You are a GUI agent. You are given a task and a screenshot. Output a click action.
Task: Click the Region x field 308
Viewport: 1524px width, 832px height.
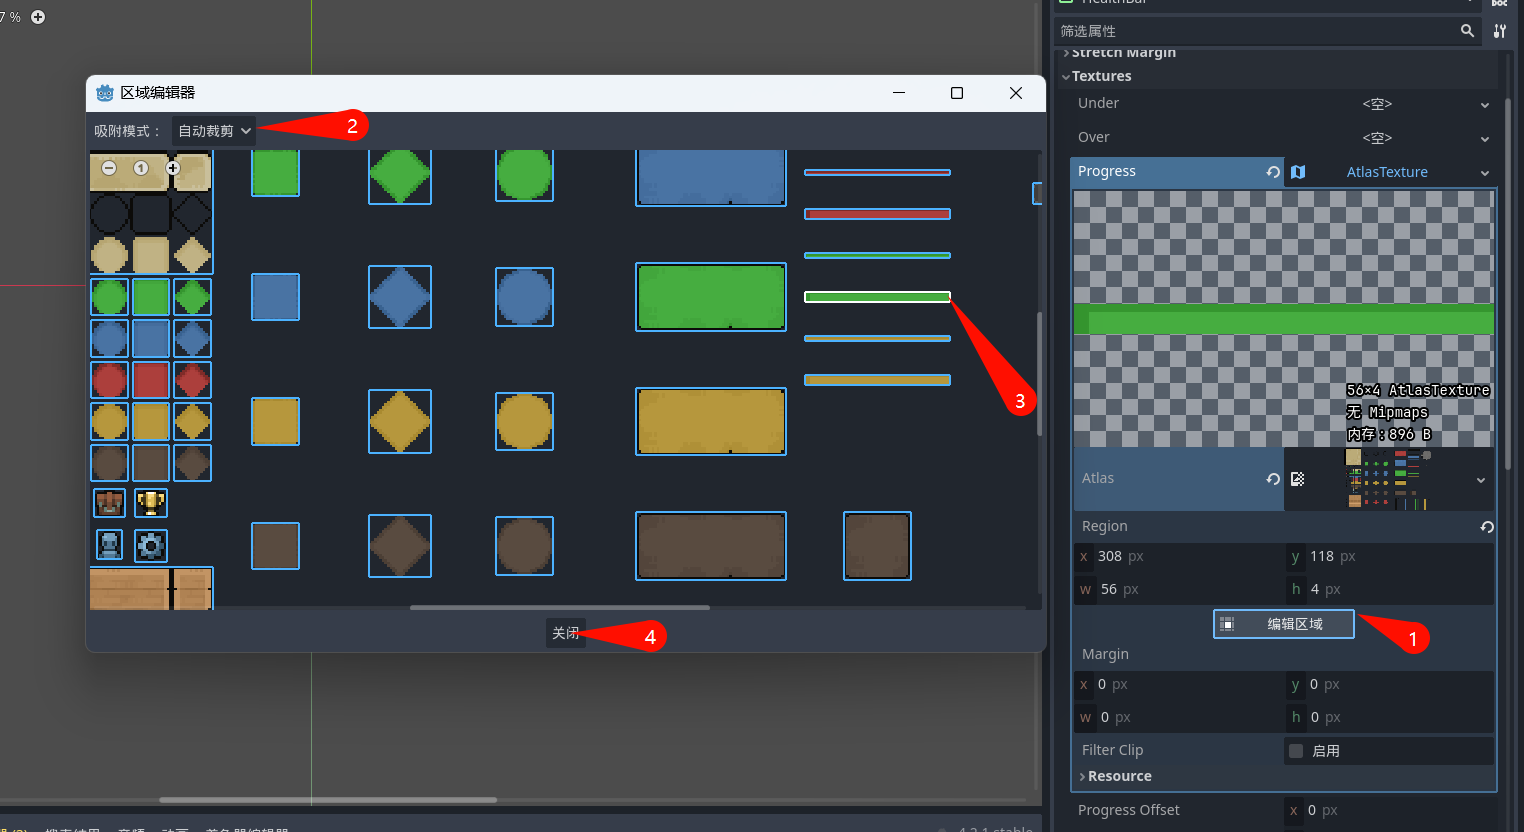click(1179, 557)
